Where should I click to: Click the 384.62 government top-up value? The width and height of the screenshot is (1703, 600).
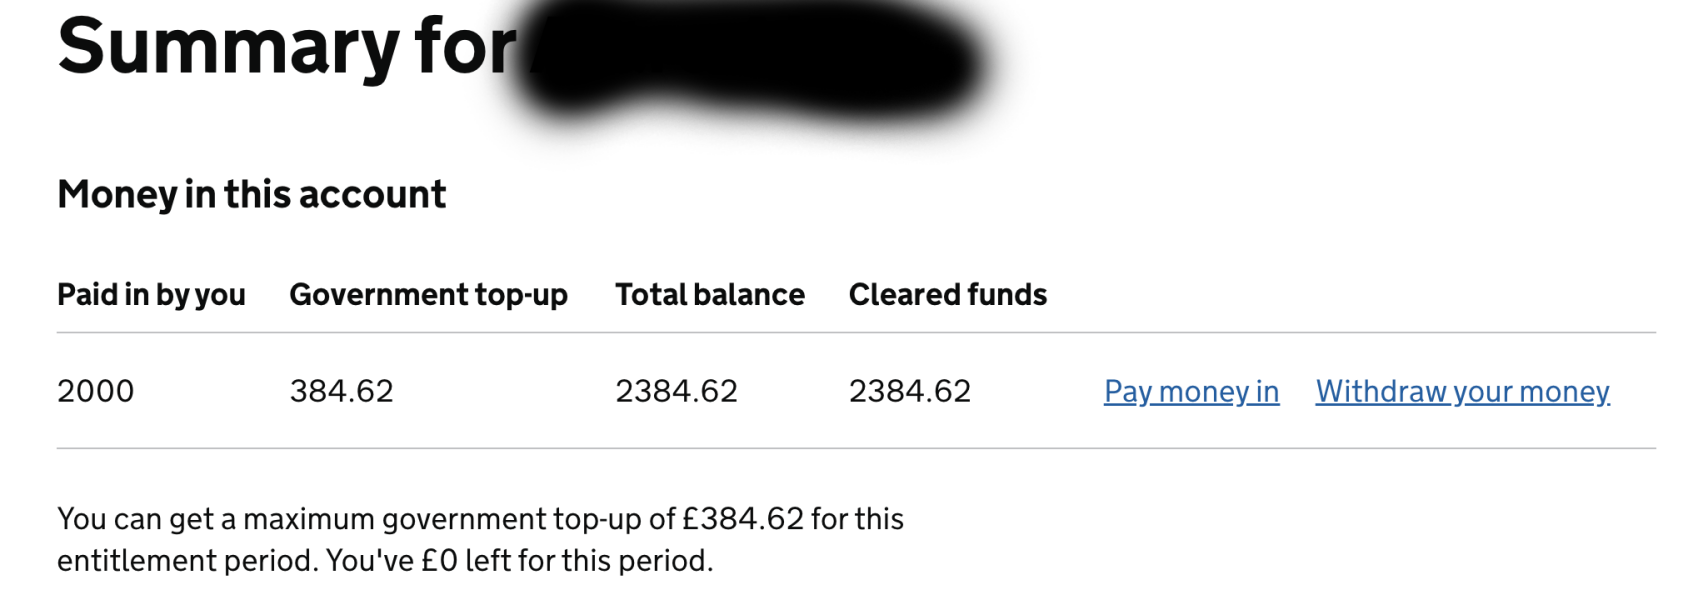point(341,391)
